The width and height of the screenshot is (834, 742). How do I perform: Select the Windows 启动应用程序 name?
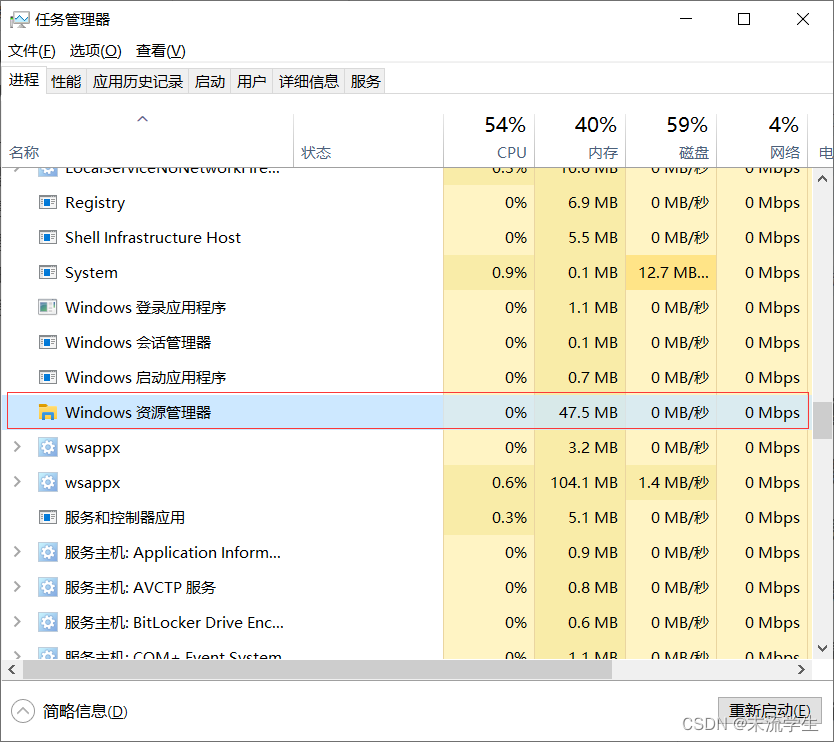pos(145,378)
